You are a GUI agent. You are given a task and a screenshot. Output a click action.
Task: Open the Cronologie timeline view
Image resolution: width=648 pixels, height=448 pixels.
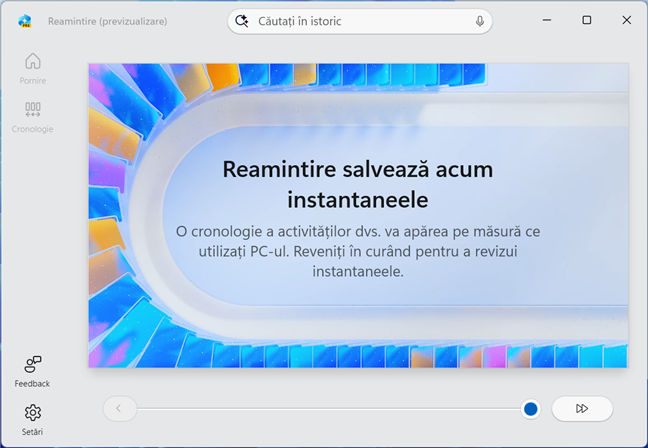click(x=33, y=118)
